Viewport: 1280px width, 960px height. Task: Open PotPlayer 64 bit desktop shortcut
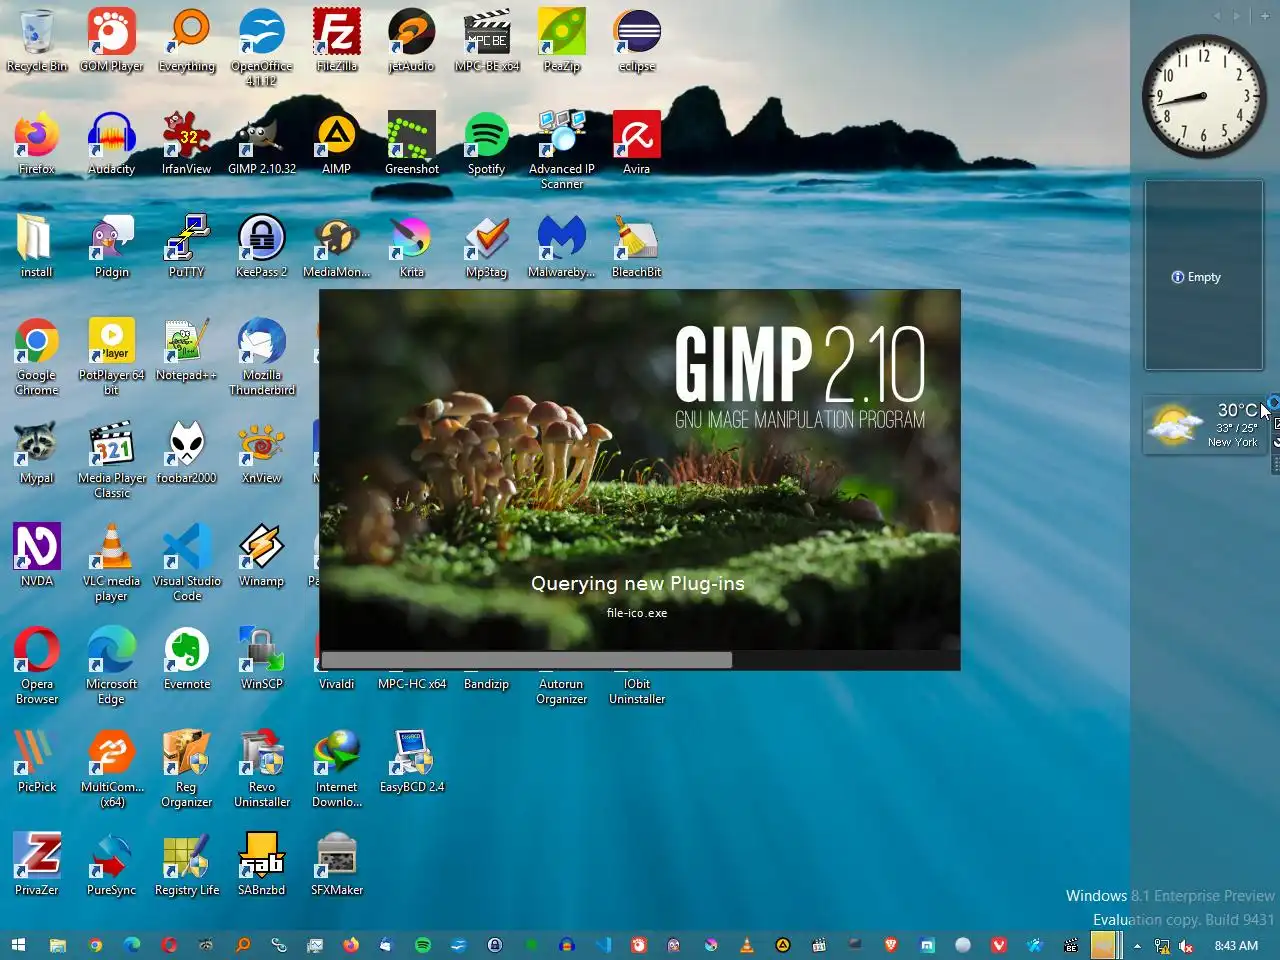tap(112, 357)
